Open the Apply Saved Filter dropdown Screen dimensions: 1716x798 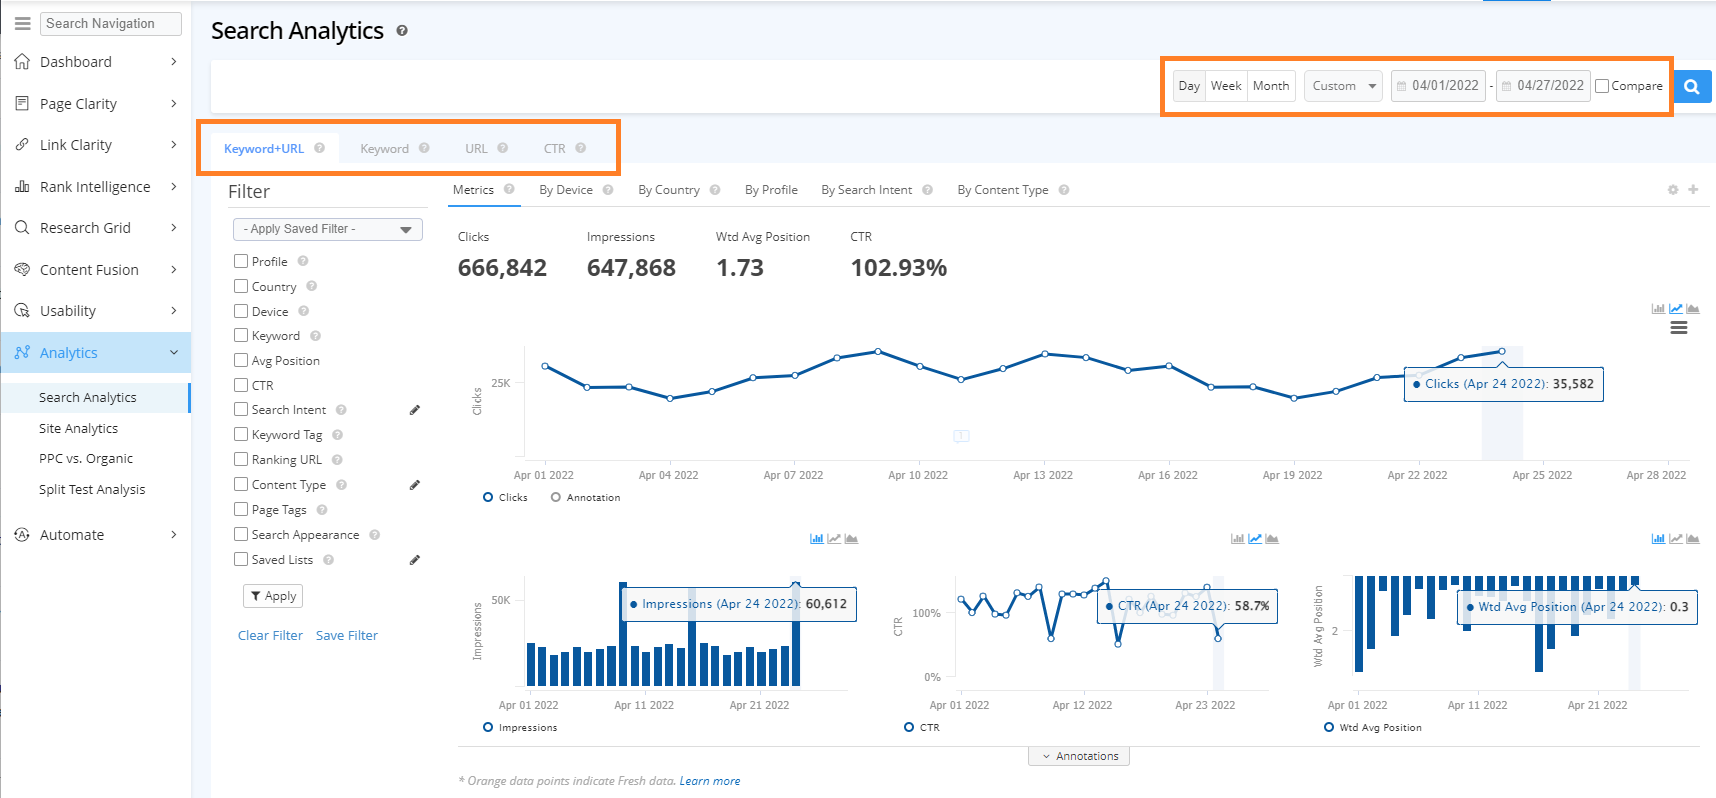[327, 229]
